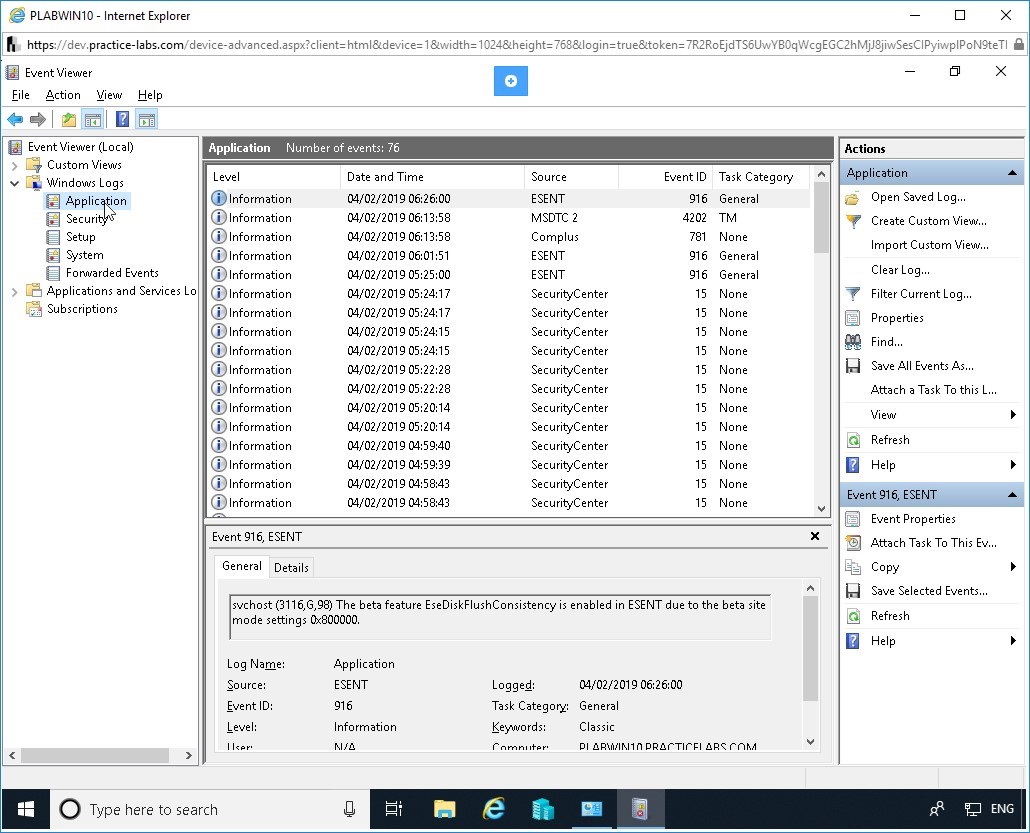The image size is (1030, 833).
Task: Close the Event 916 preview pane
Action: [x=815, y=536]
